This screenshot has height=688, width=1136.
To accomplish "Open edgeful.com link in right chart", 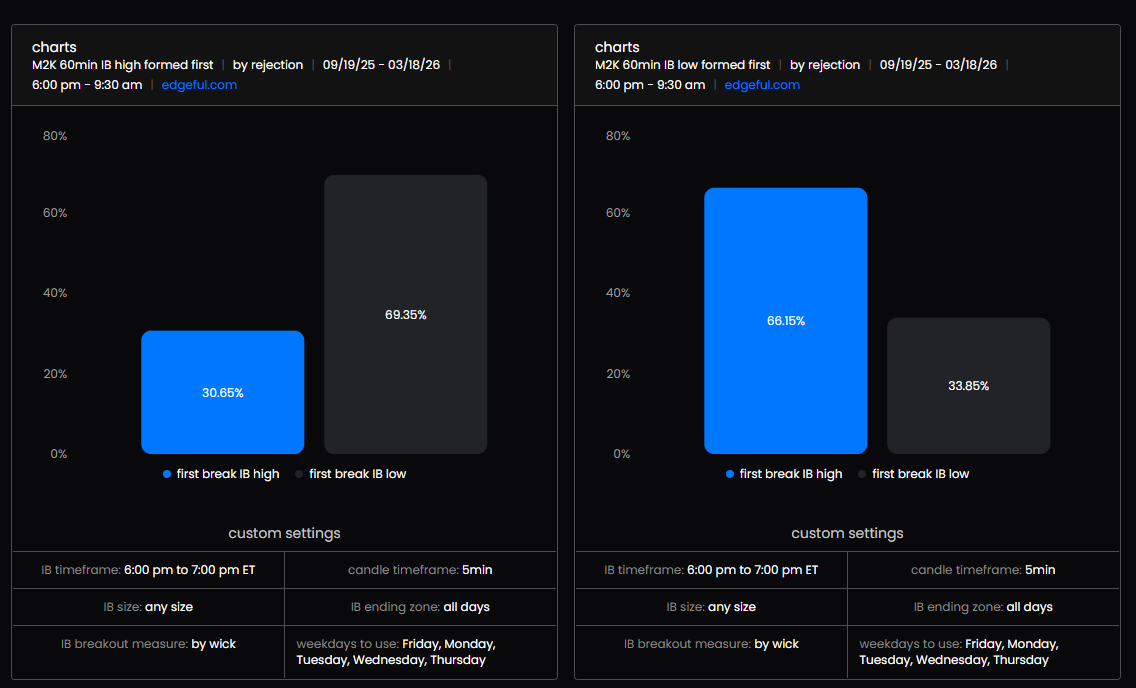I will pos(762,85).
